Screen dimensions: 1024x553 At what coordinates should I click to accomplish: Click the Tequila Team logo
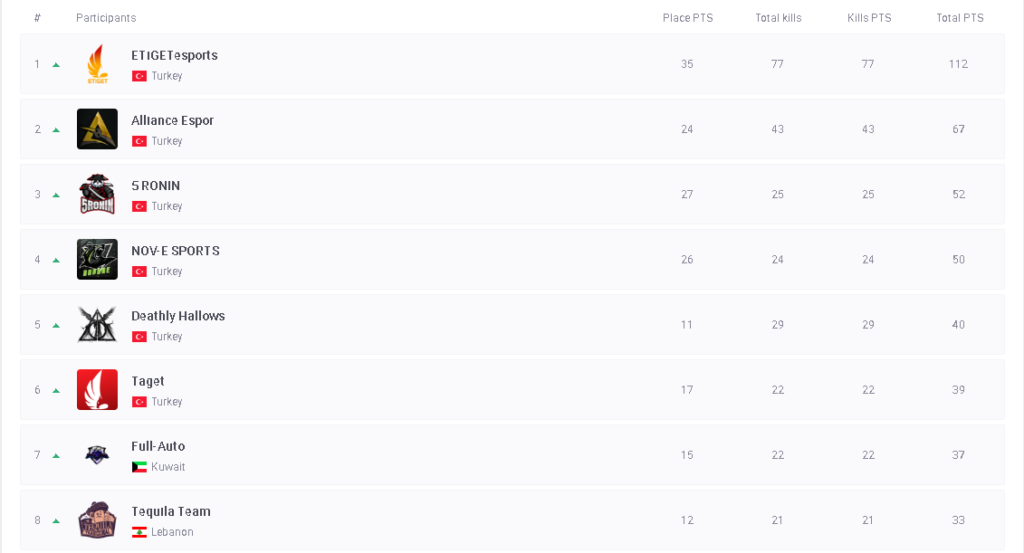[x=97, y=520]
